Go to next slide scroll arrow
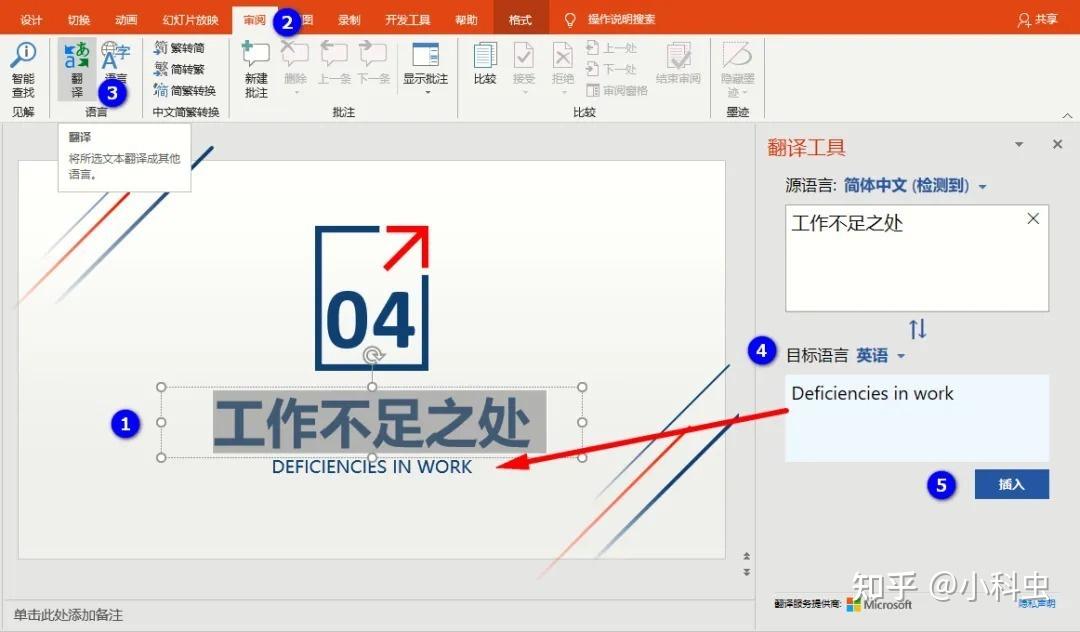Viewport: 1080px width, 632px height. pyautogui.click(x=747, y=571)
